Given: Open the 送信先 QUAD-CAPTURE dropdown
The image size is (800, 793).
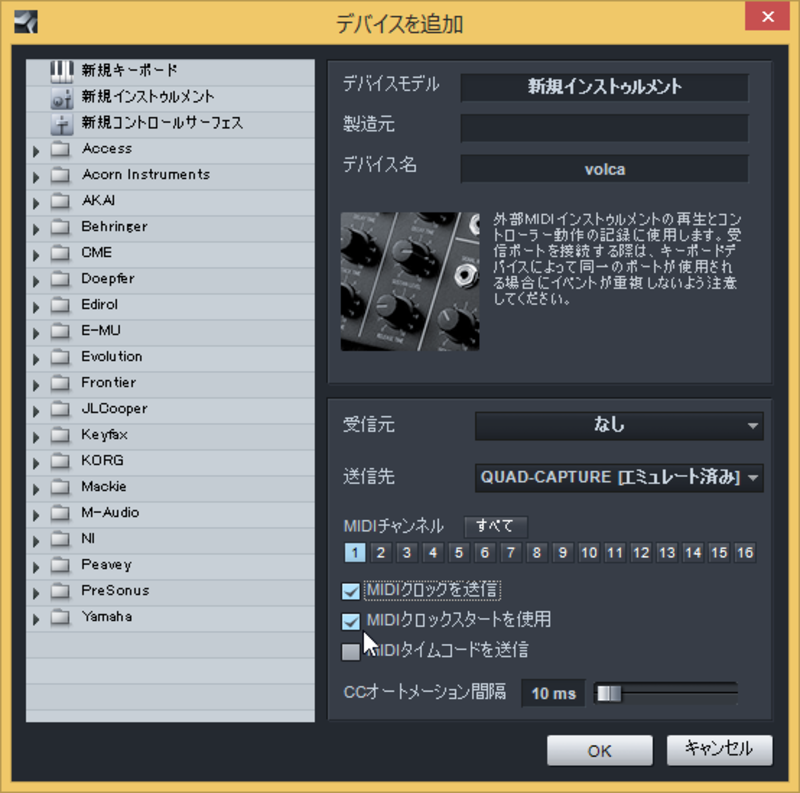Looking at the screenshot, I should click(x=619, y=478).
